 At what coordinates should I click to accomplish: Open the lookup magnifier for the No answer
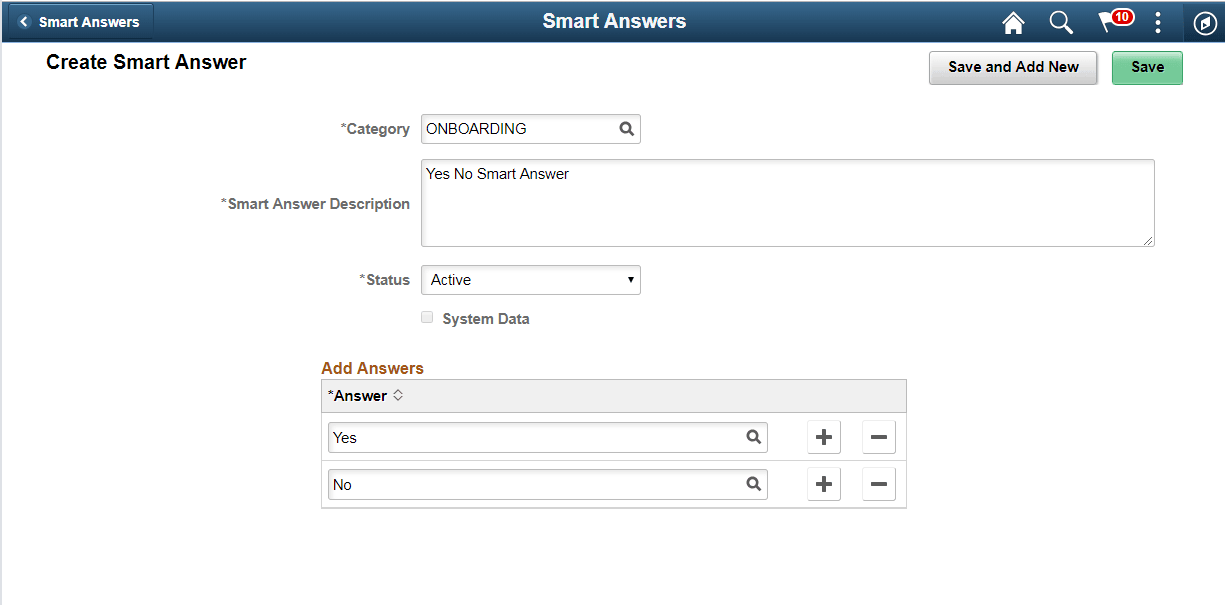click(x=753, y=484)
